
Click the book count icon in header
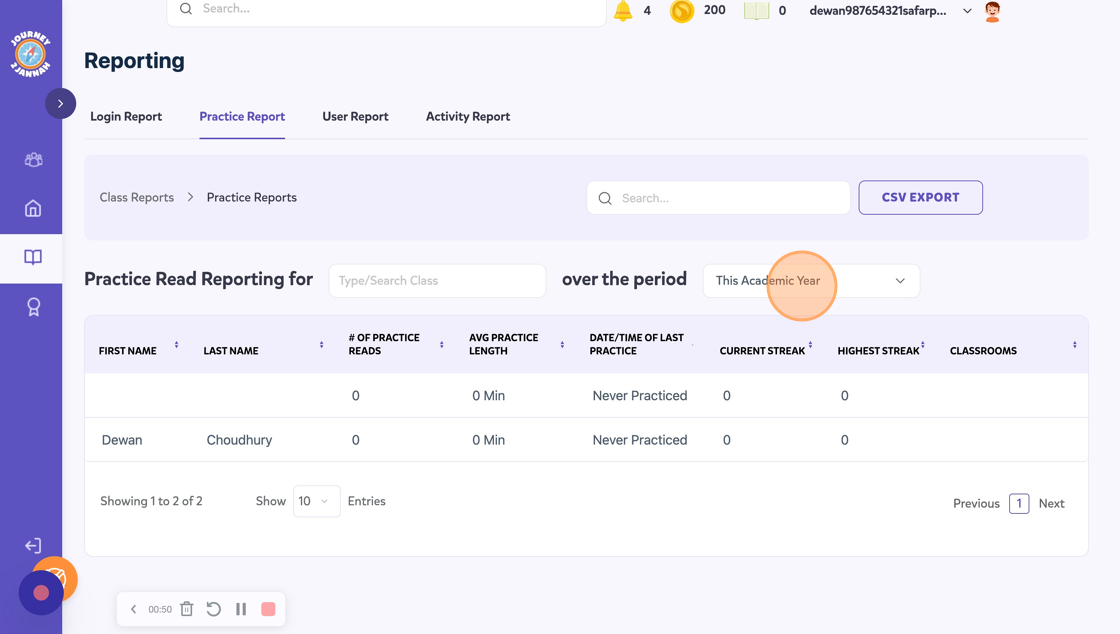756,11
